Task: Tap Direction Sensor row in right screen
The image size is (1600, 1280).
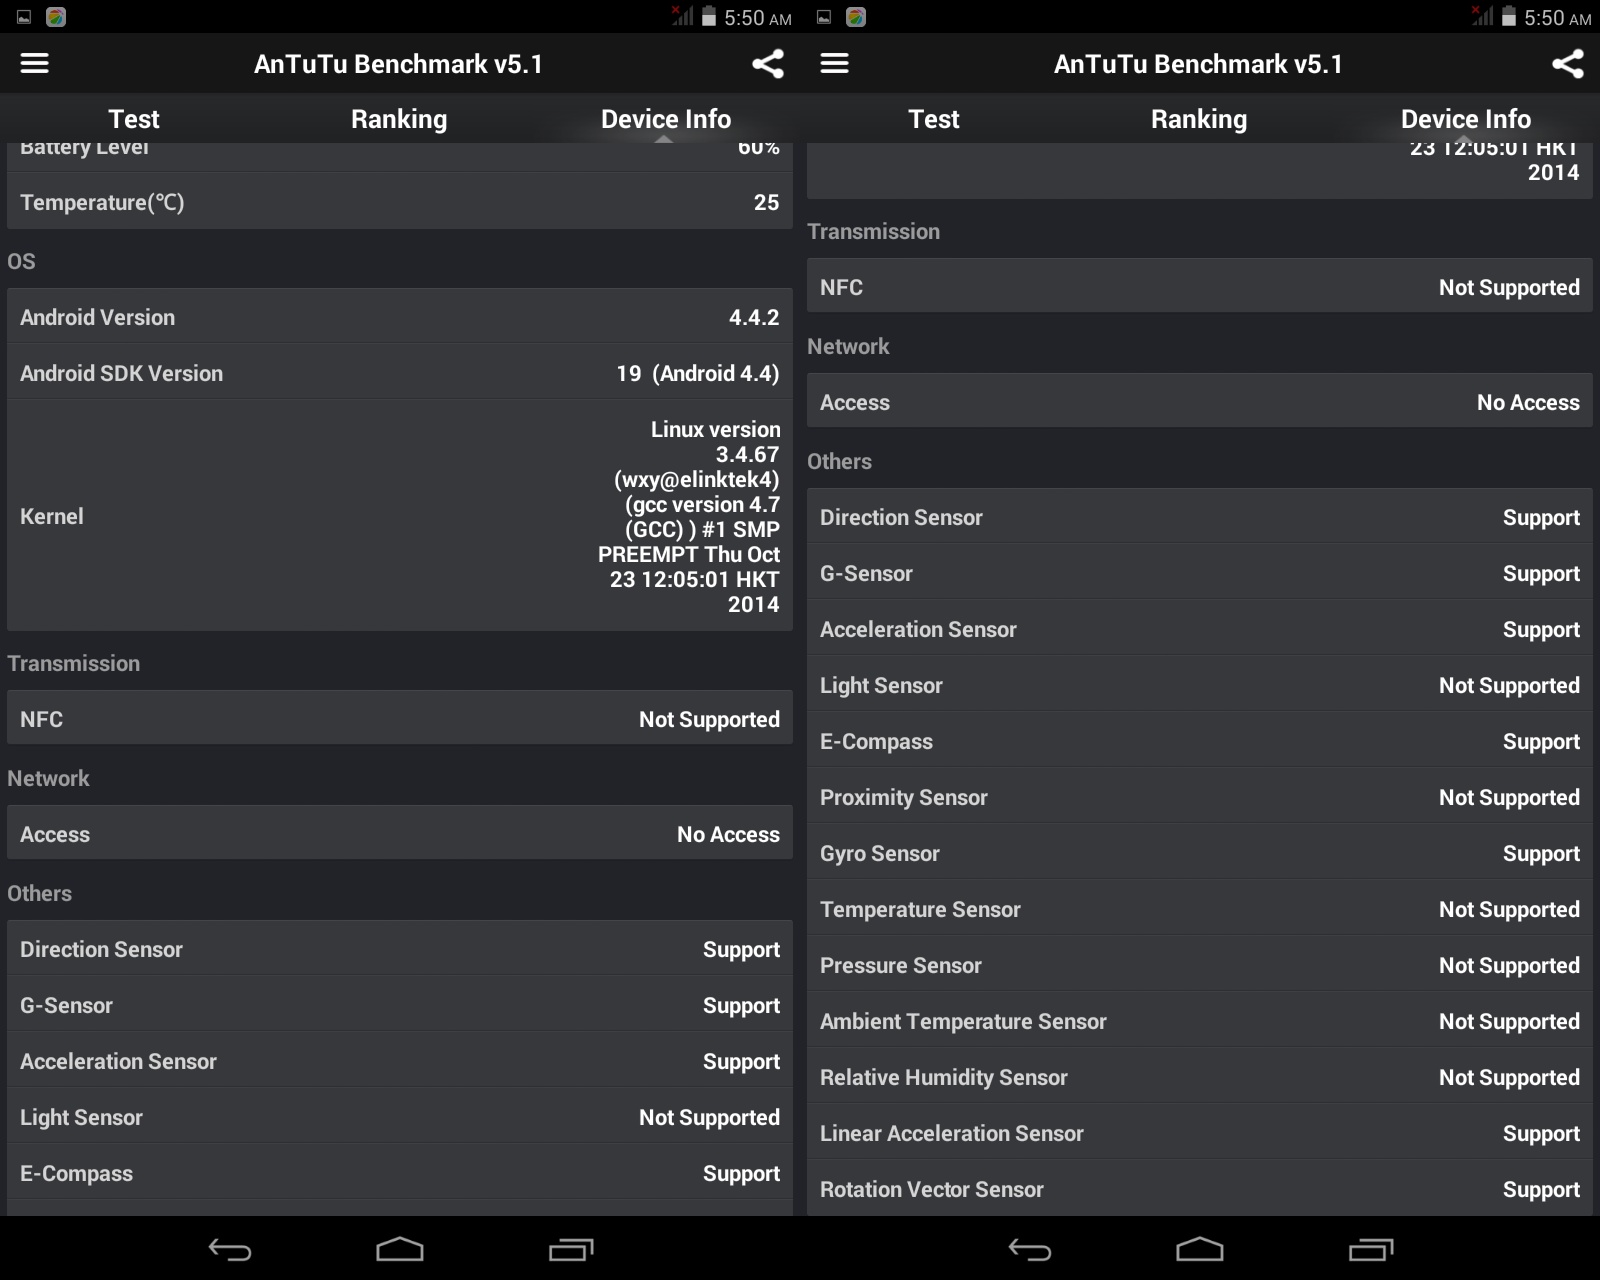Action: 1200,517
